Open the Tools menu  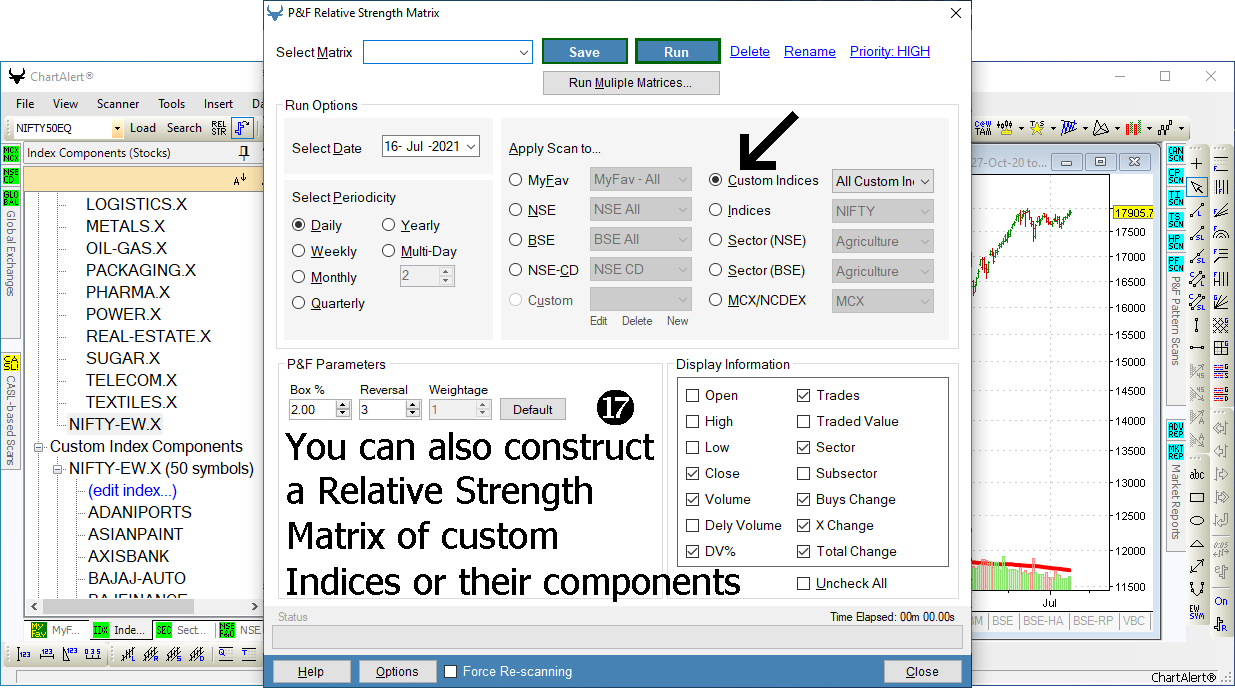point(171,104)
